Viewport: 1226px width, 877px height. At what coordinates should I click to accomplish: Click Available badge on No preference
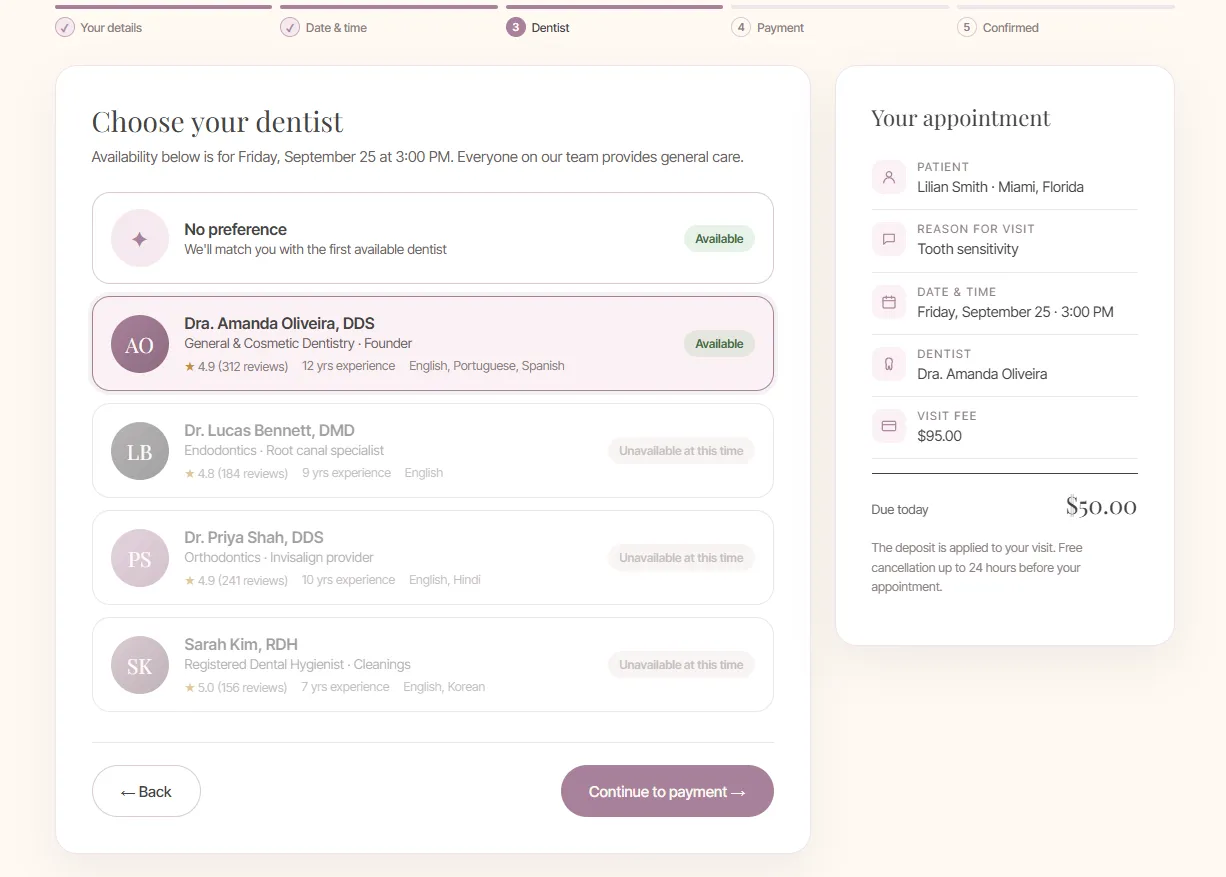pyautogui.click(x=719, y=239)
